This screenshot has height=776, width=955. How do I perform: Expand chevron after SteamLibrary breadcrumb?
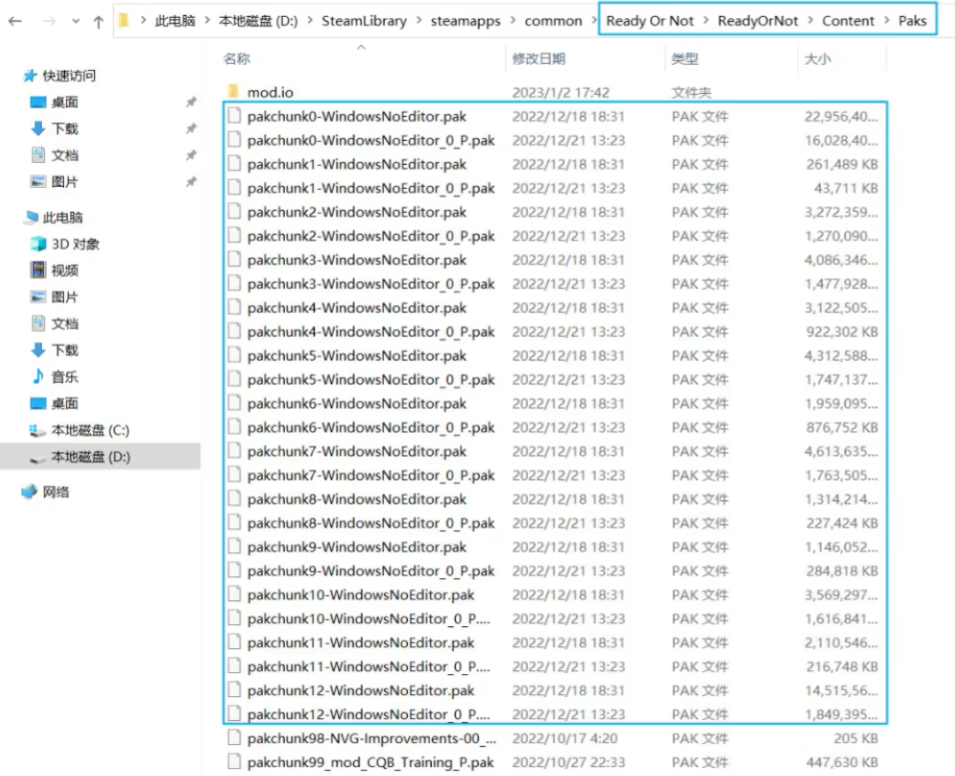pyautogui.click(x=419, y=21)
